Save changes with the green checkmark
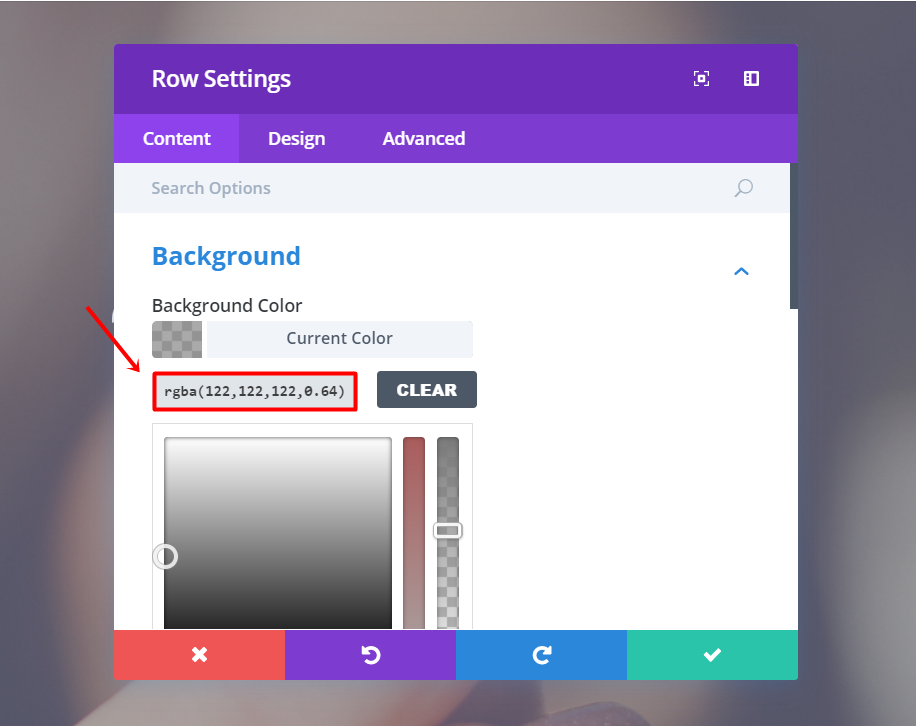The image size is (916, 726). click(x=712, y=655)
